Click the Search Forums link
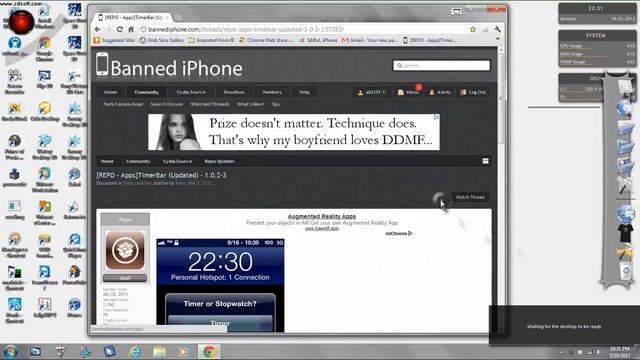Image resolution: width=640 pixels, height=360 pixels. coord(167,104)
